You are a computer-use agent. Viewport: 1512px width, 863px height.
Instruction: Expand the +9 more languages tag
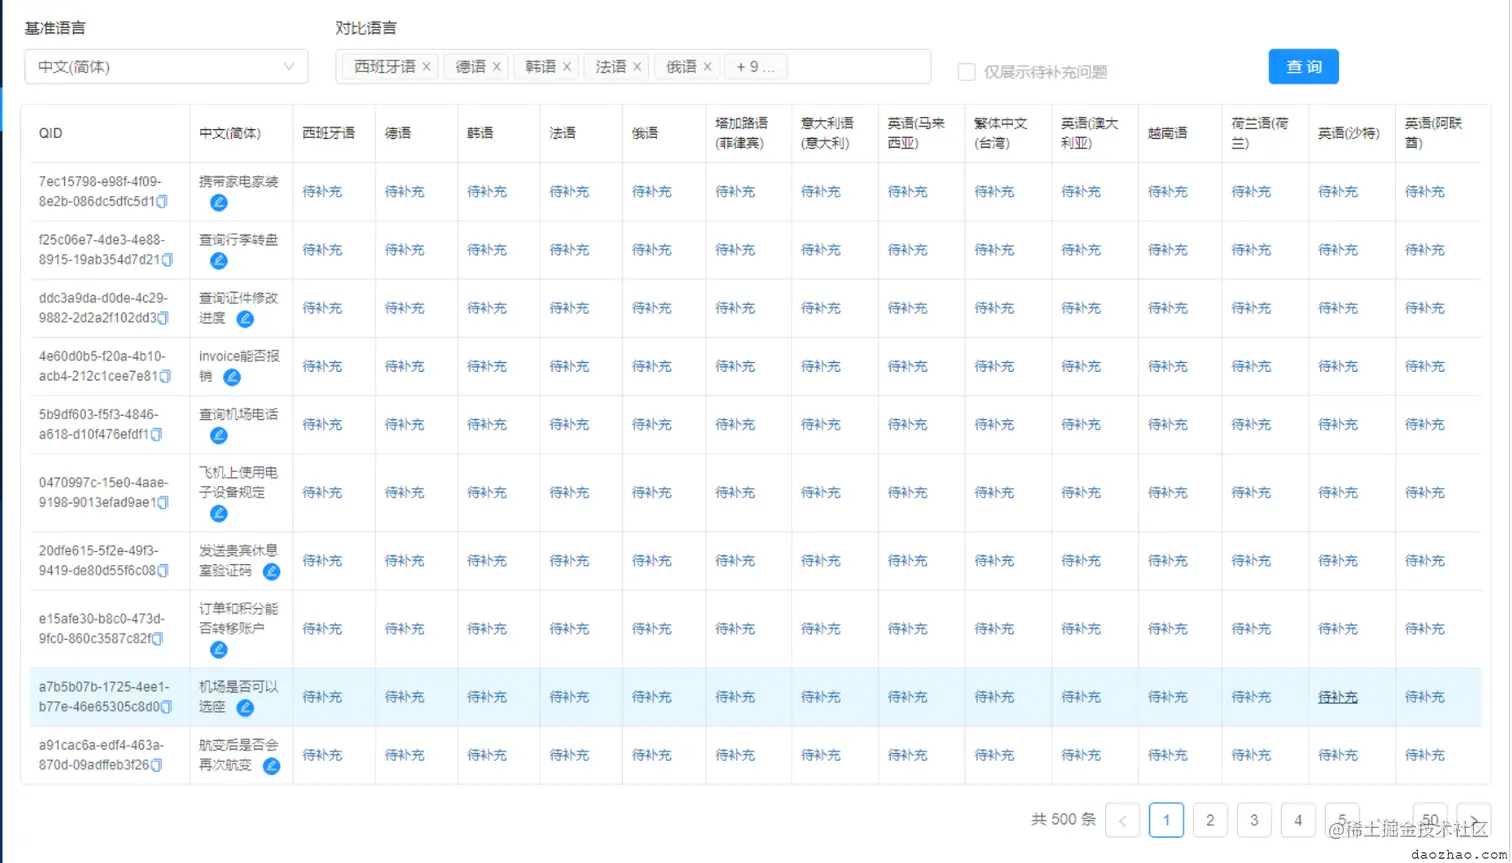(x=755, y=67)
